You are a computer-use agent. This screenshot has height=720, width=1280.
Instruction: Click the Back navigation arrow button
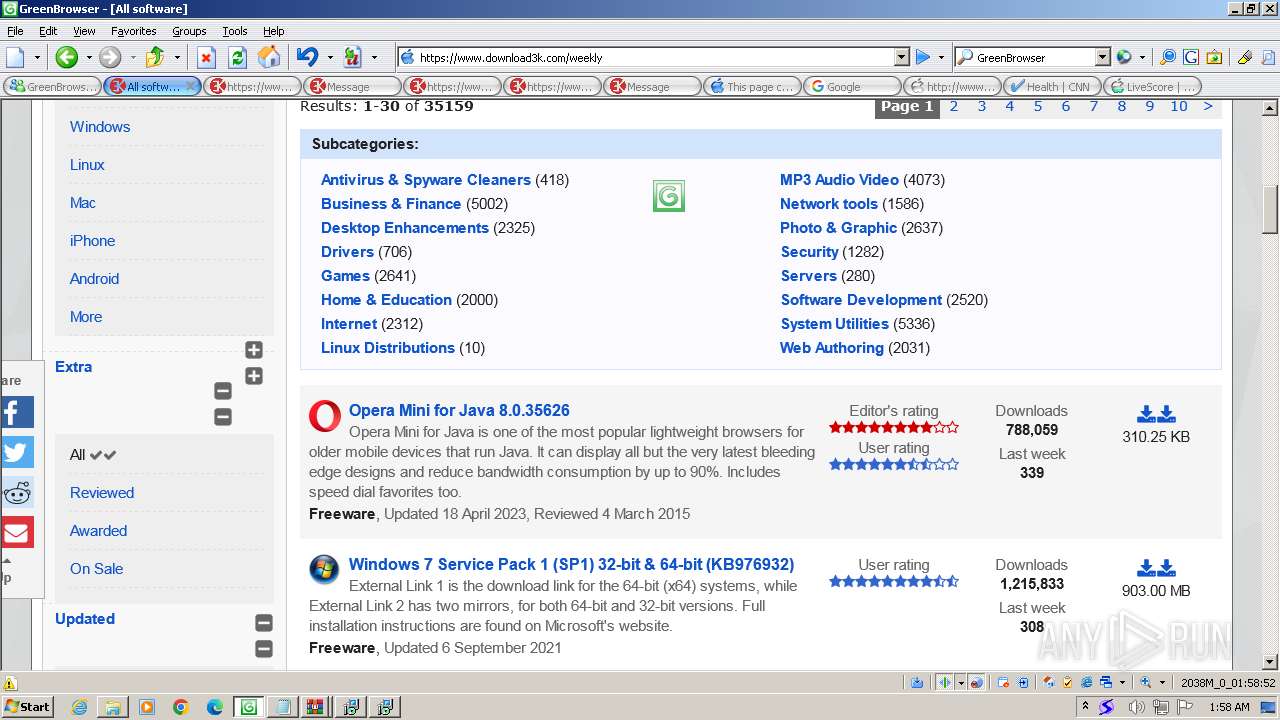pyautogui.click(x=66, y=57)
